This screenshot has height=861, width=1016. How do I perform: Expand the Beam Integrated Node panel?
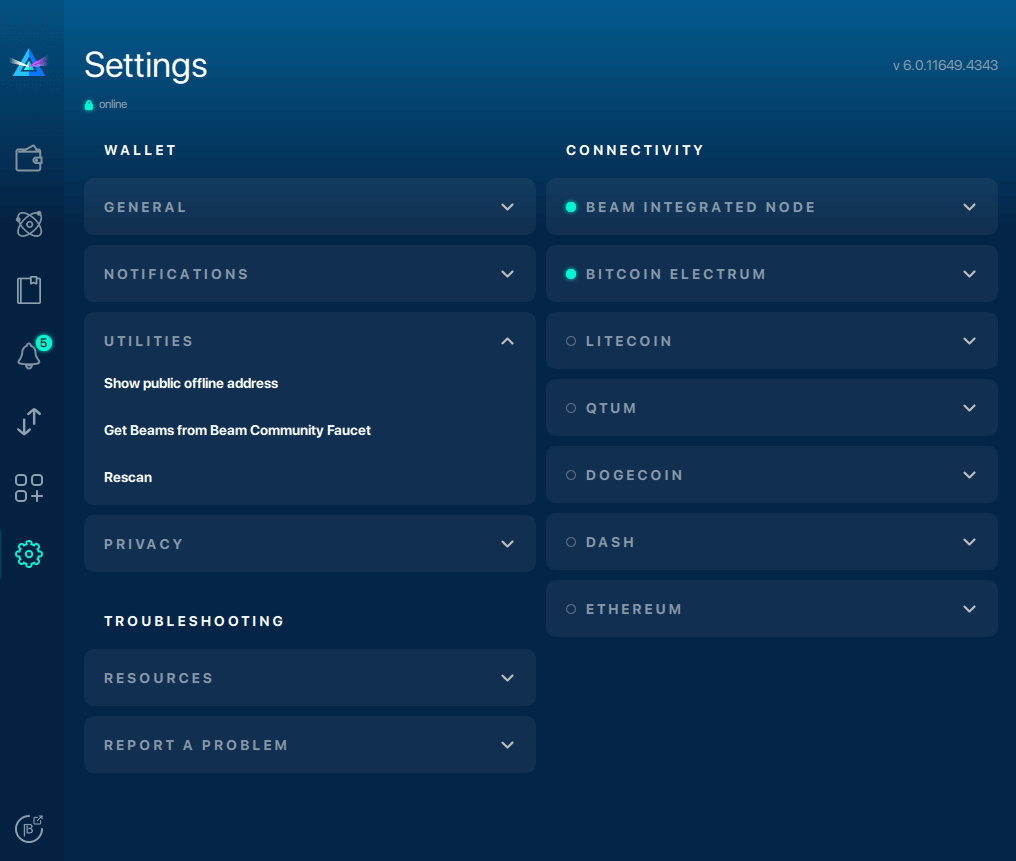[771, 207]
